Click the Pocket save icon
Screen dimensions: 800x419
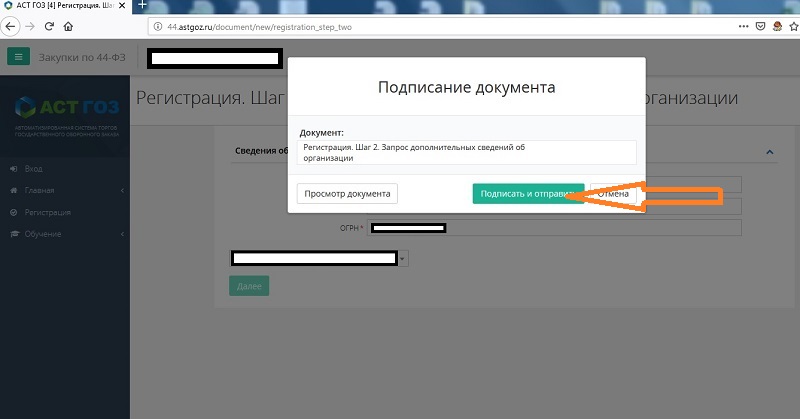click(760, 27)
